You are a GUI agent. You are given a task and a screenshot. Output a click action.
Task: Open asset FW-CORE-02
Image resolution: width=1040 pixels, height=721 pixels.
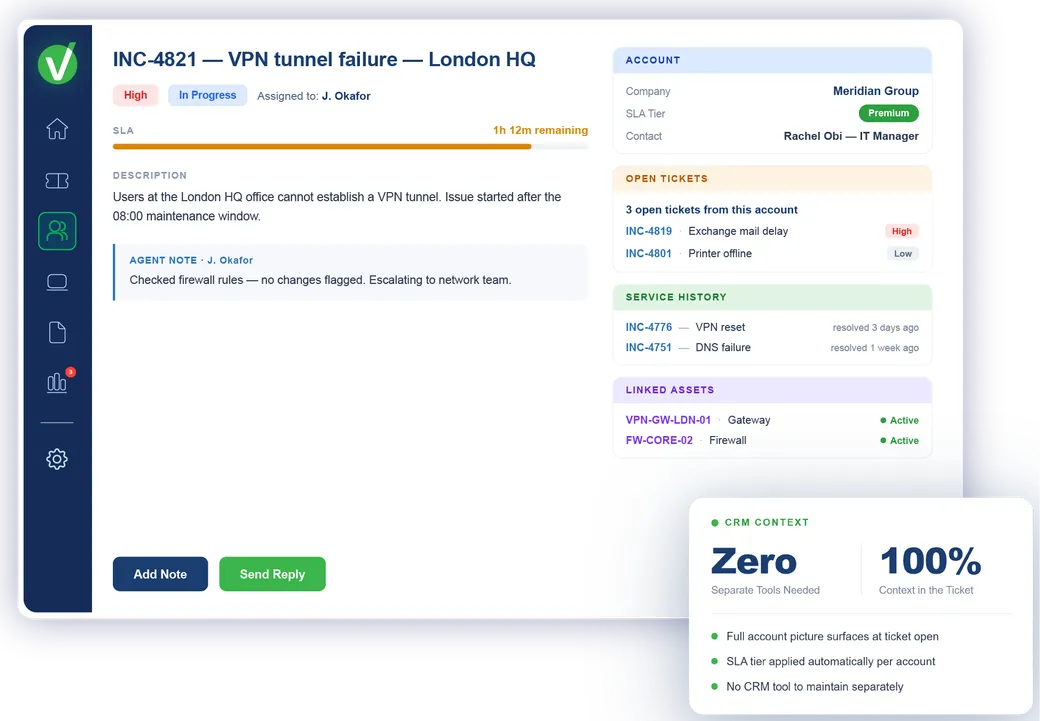click(x=659, y=440)
